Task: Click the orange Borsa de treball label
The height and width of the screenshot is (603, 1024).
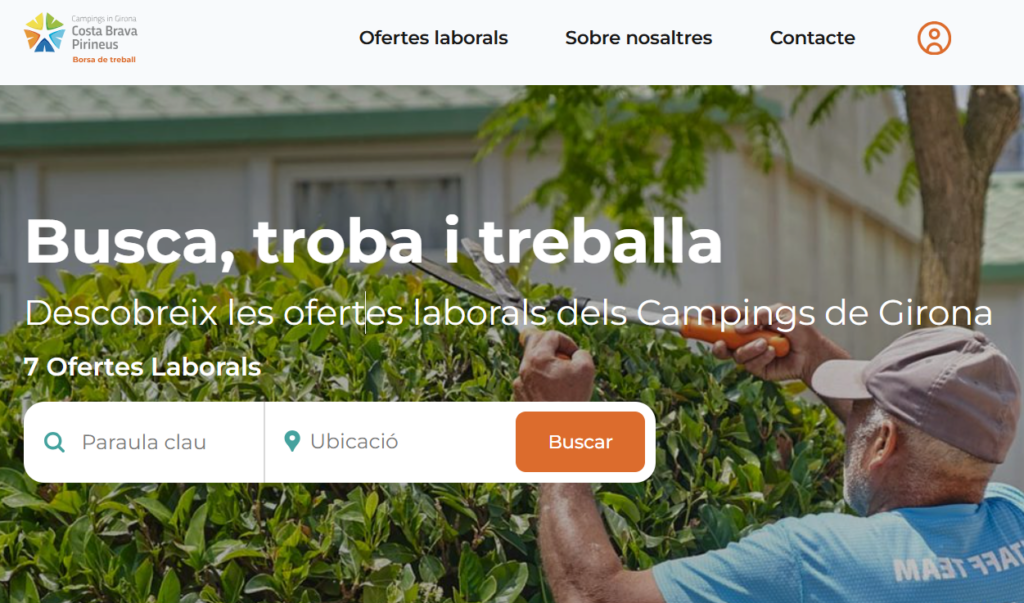Action: (104, 59)
